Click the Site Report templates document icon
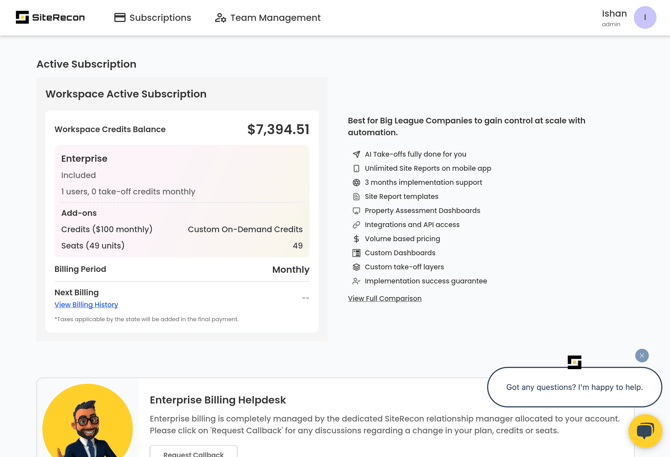Image resolution: width=670 pixels, height=457 pixels. click(x=356, y=196)
